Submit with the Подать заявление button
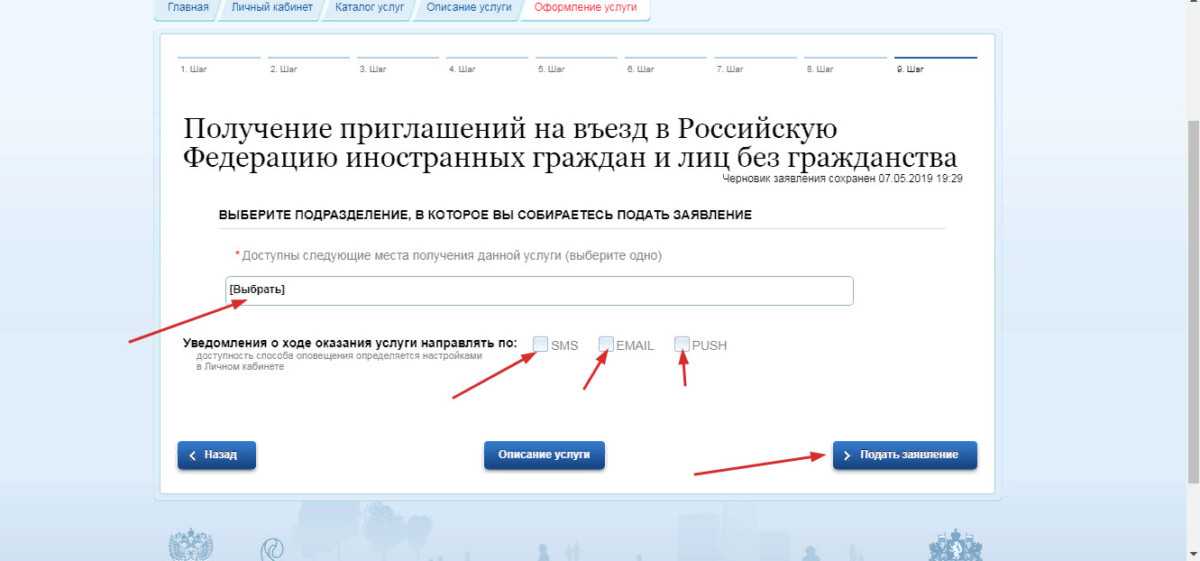This screenshot has width=1200, height=561. (x=904, y=455)
